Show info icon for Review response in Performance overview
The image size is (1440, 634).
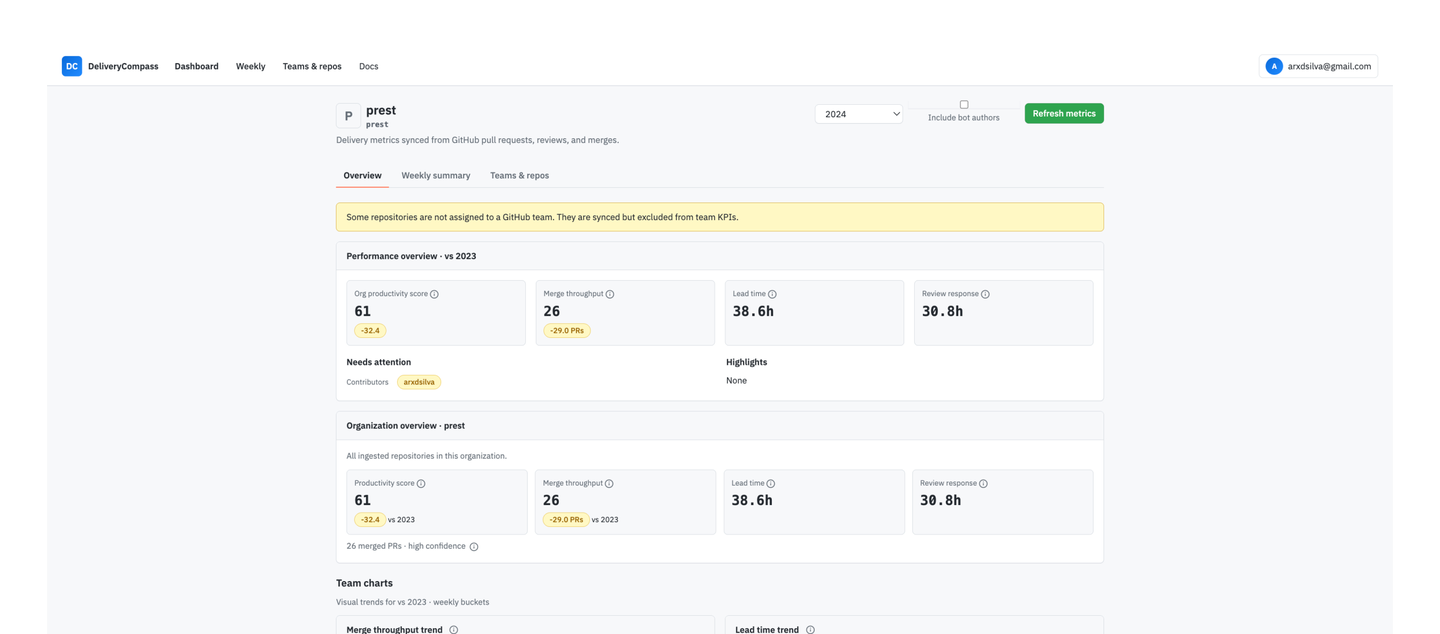pos(985,294)
